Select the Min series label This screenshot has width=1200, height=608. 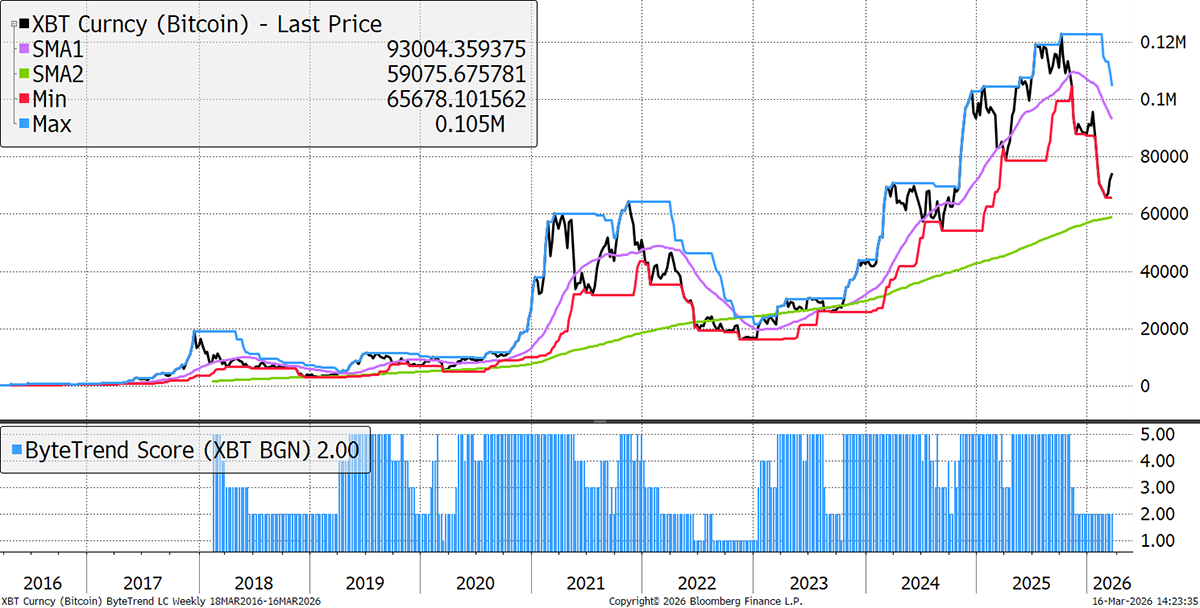pos(52,100)
